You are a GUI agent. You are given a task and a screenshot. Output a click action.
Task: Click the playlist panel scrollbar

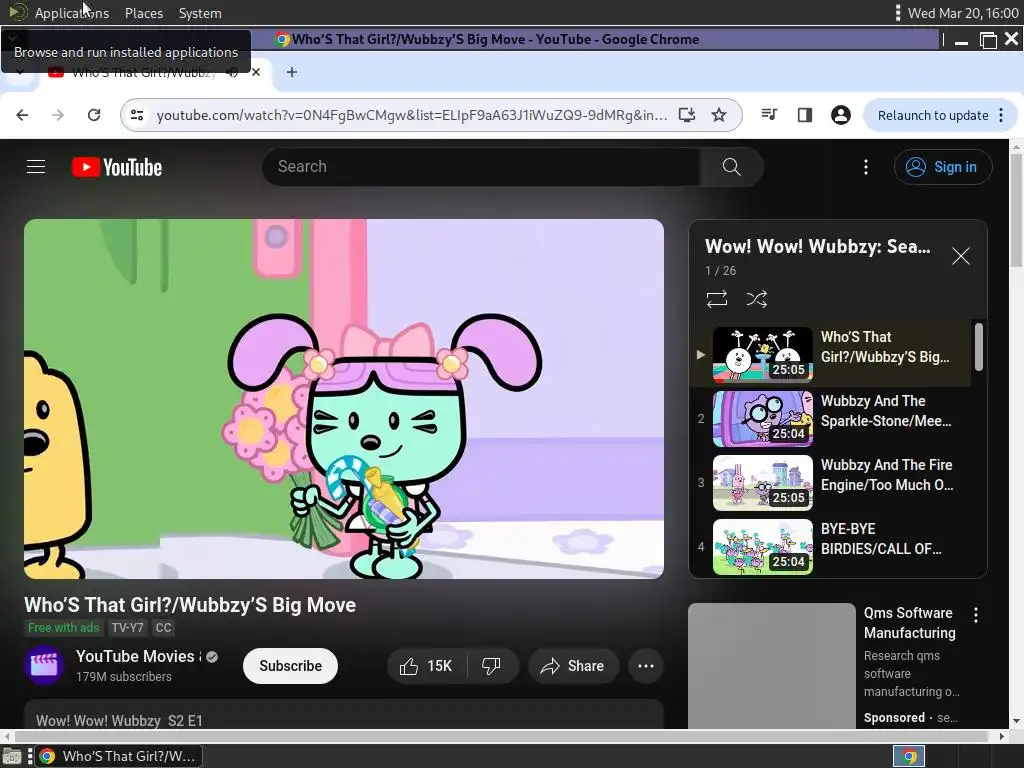point(979,347)
